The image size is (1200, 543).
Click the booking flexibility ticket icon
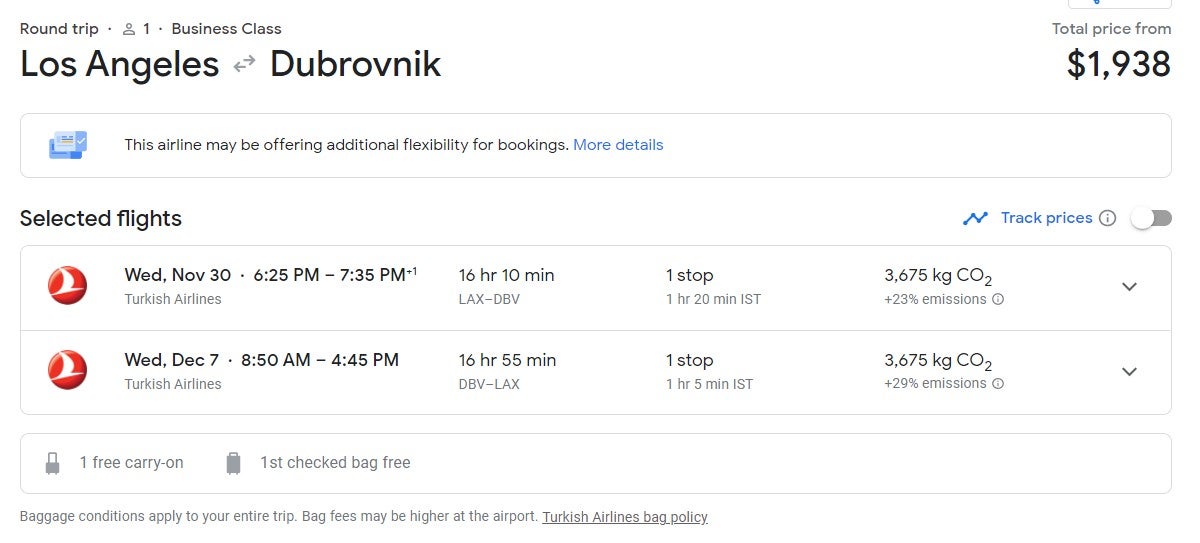(x=68, y=145)
